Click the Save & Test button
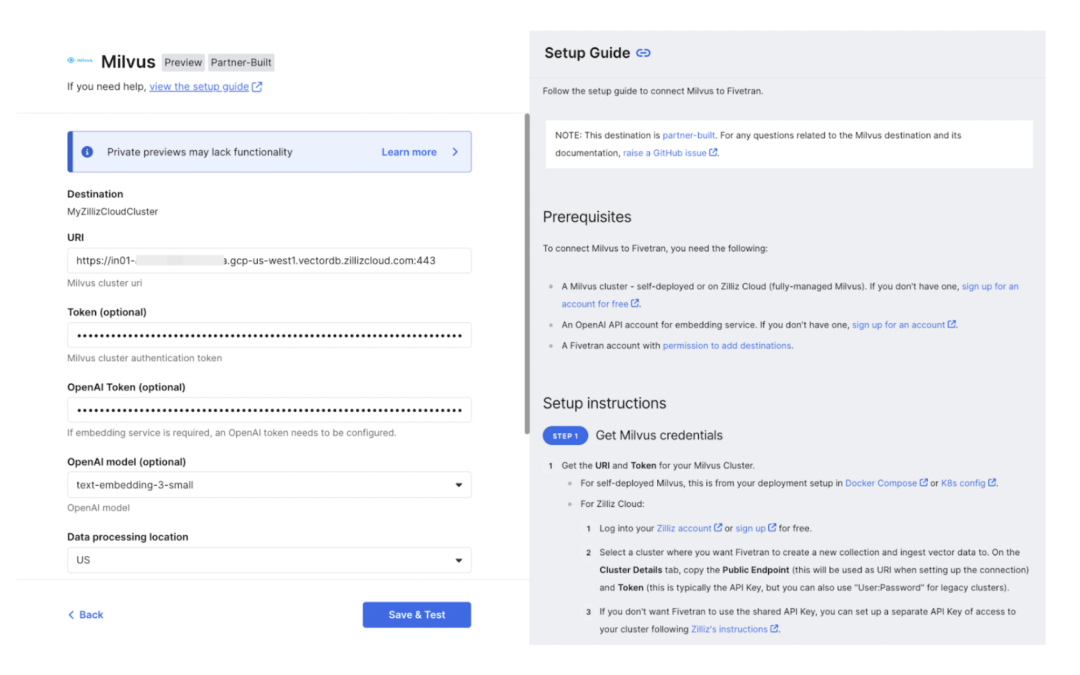Image resolution: width=1080 pixels, height=675 pixels. point(416,615)
